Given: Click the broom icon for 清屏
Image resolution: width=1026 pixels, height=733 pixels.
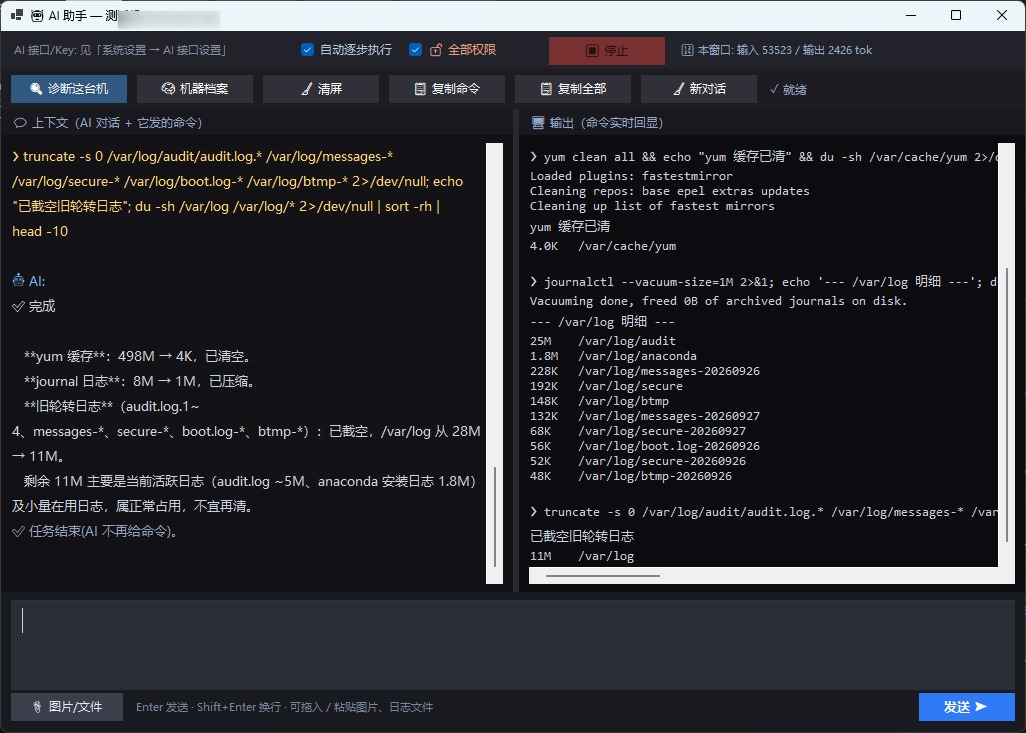Looking at the screenshot, I should 306,88.
